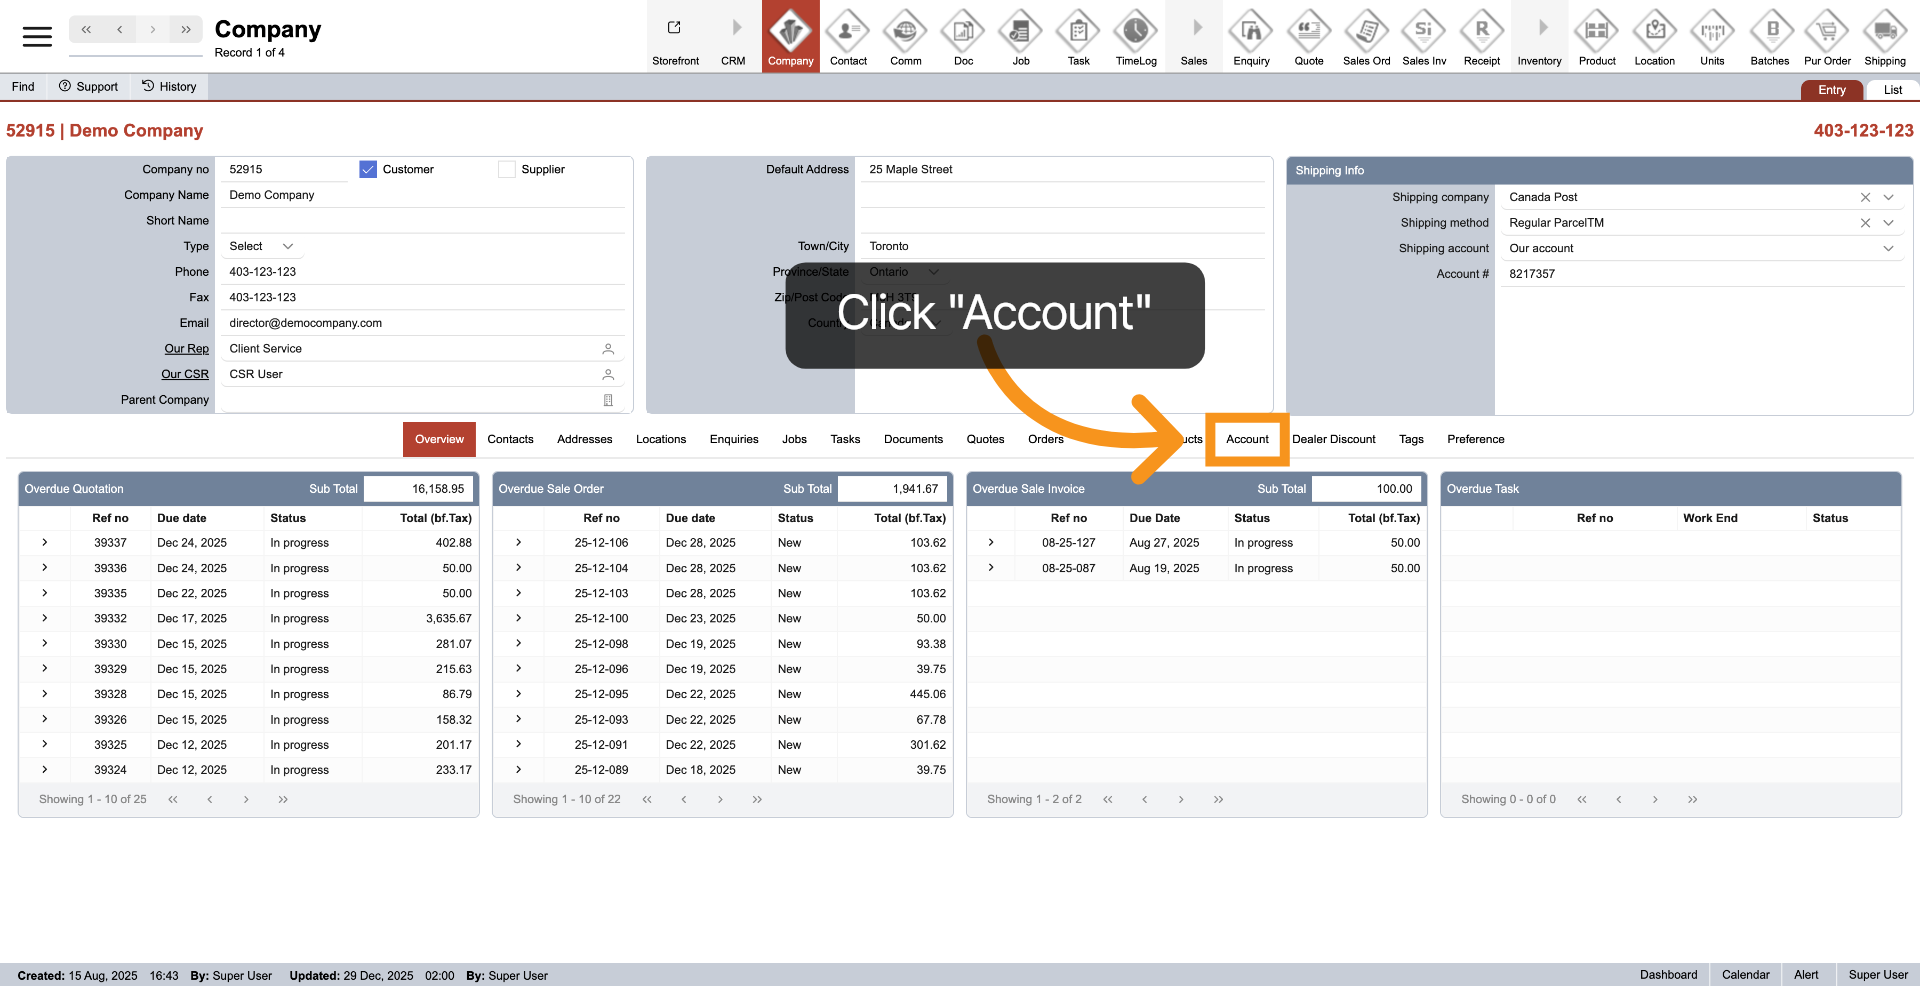This screenshot has height=986, width=1920.
Task: Click the Batches toolbar icon
Action: (1769, 33)
